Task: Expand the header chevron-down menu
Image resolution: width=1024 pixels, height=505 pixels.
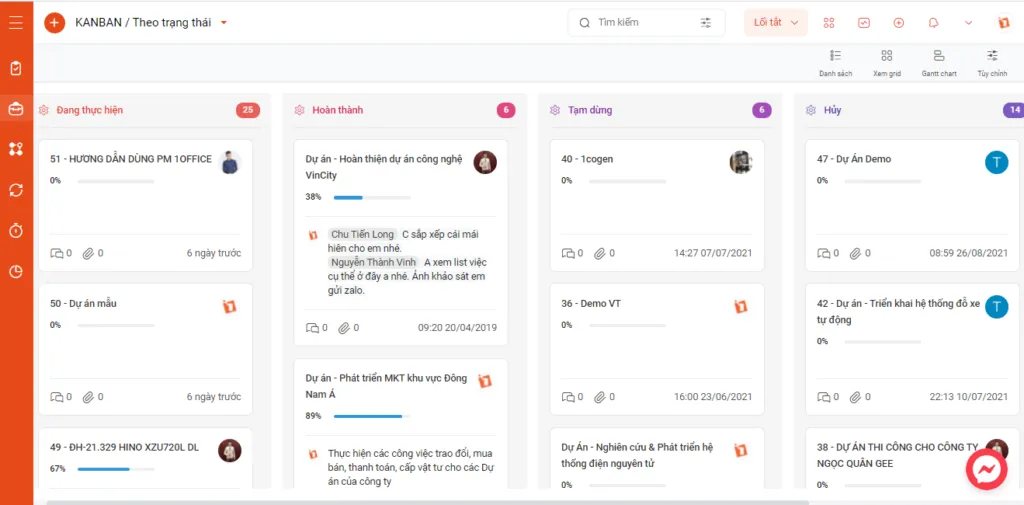Action: 968,23
